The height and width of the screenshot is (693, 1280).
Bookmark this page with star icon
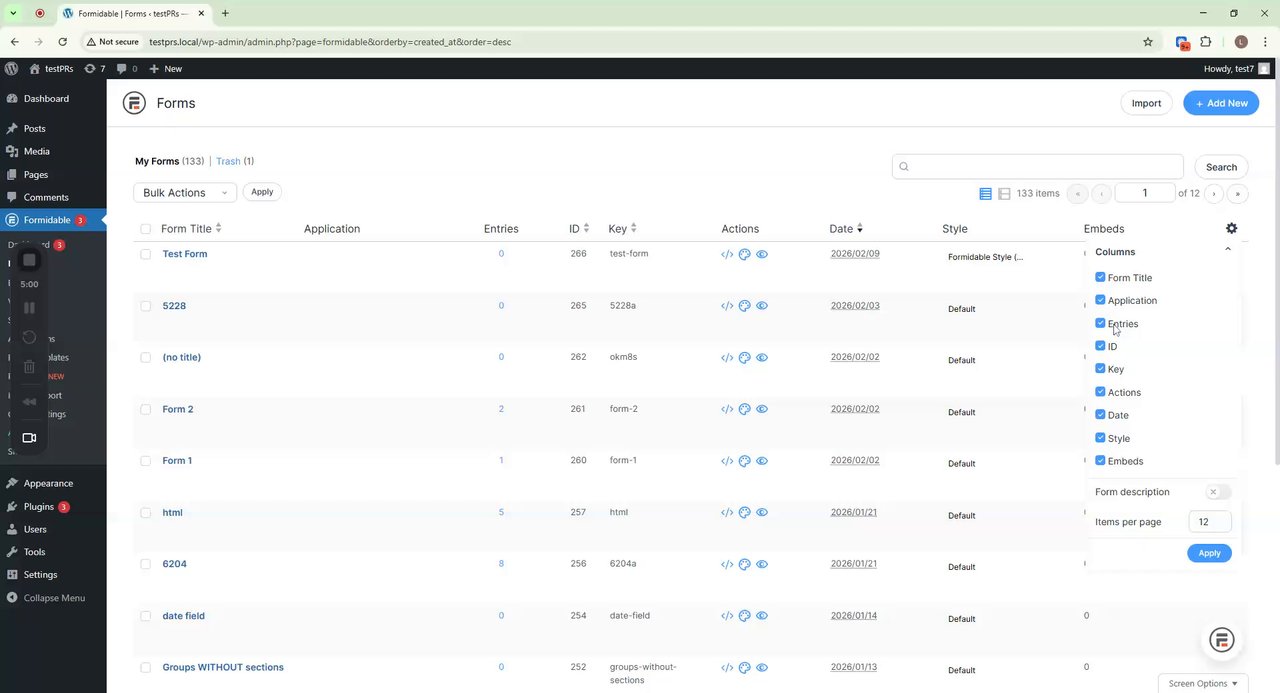click(x=1148, y=42)
